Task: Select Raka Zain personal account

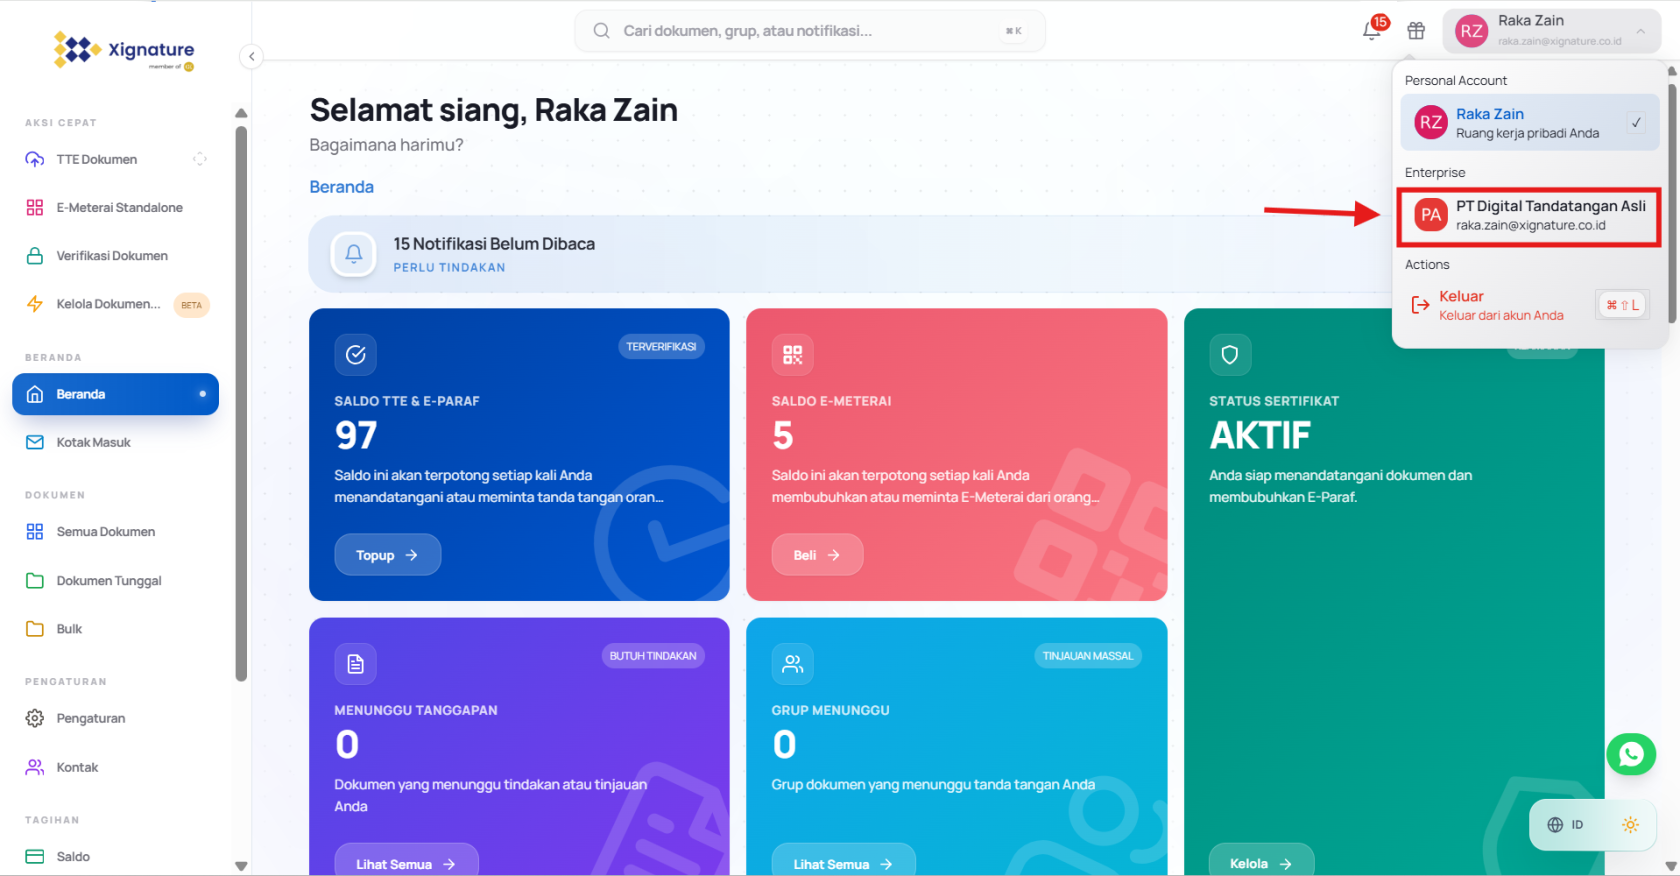Action: pyautogui.click(x=1530, y=123)
